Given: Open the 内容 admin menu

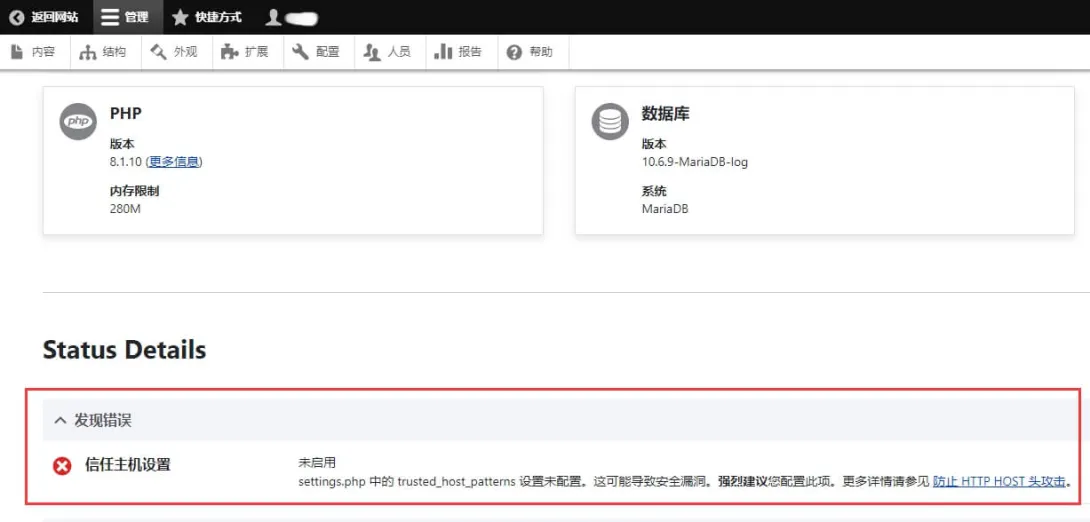Looking at the screenshot, I should click(43, 52).
